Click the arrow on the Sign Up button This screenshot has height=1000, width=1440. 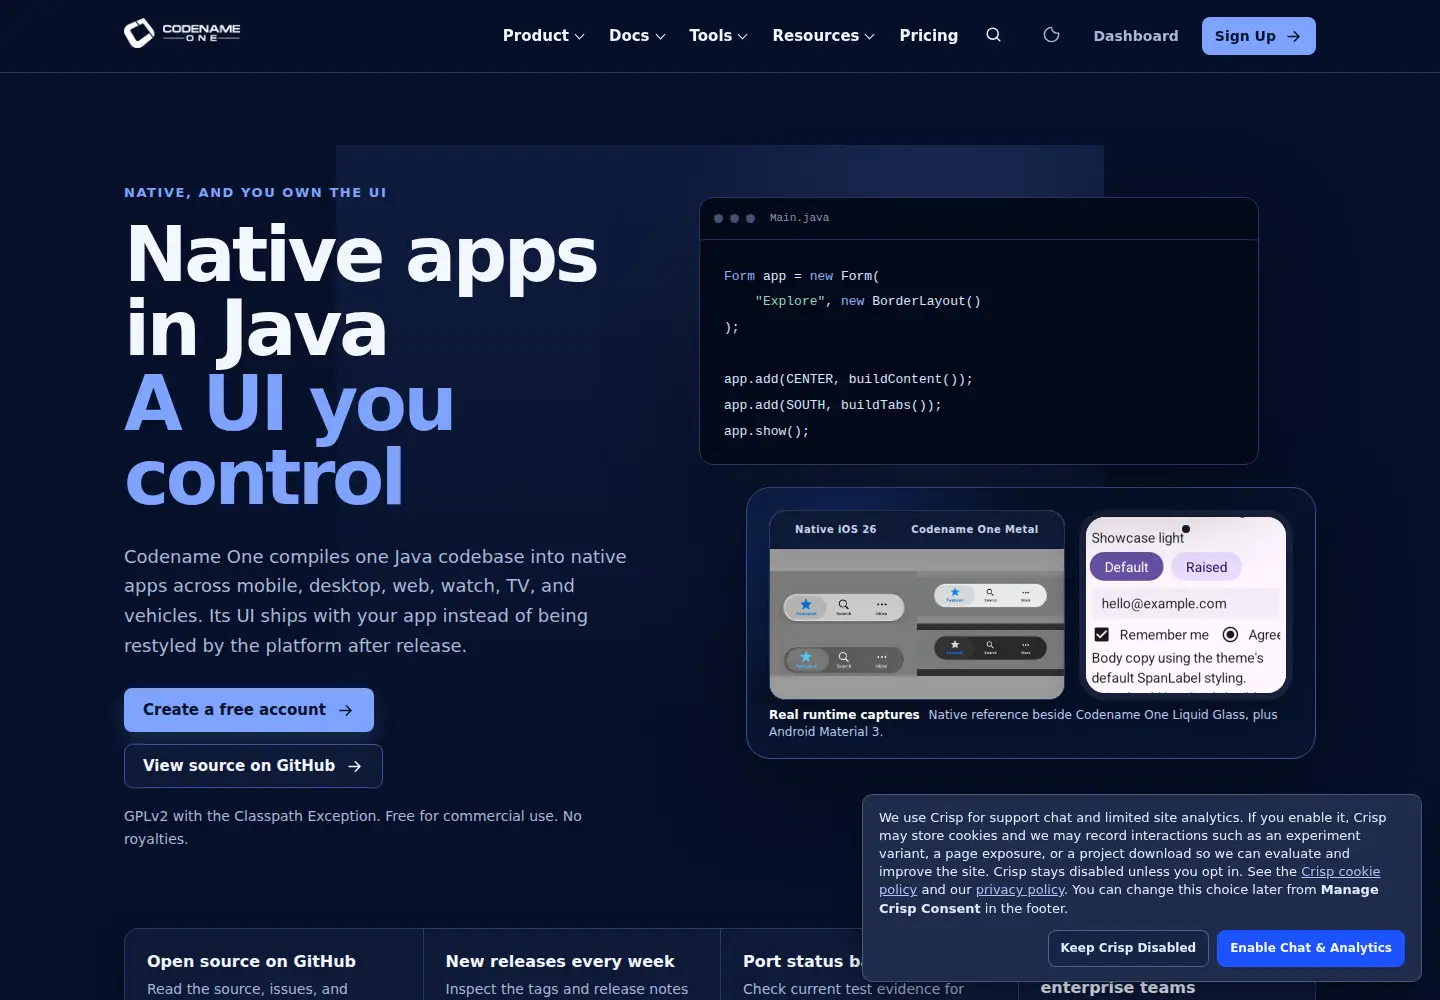point(1293,36)
